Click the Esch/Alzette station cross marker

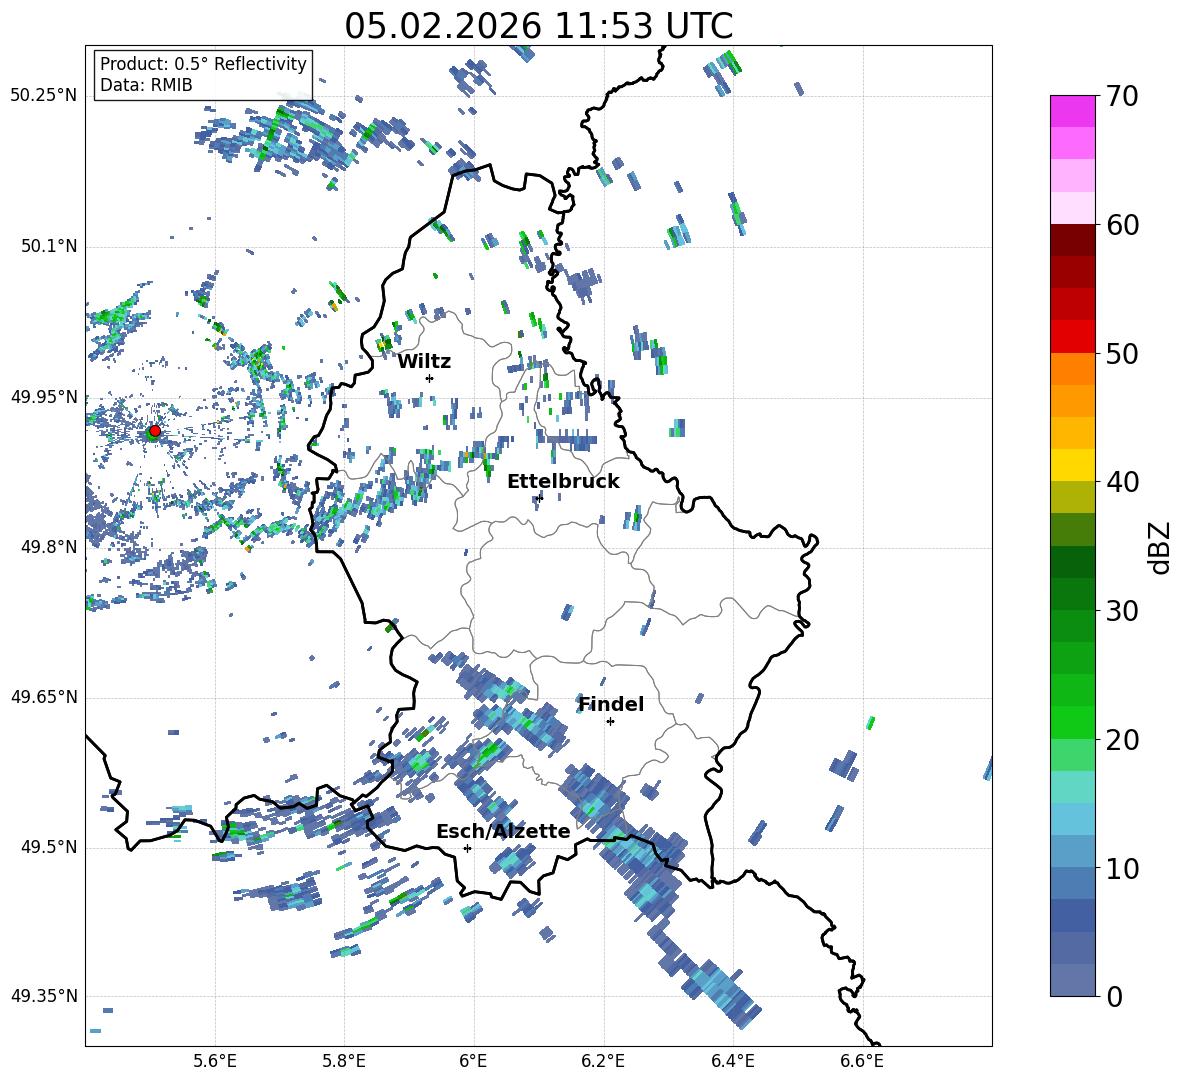pyautogui.click(x=467, y=848)
